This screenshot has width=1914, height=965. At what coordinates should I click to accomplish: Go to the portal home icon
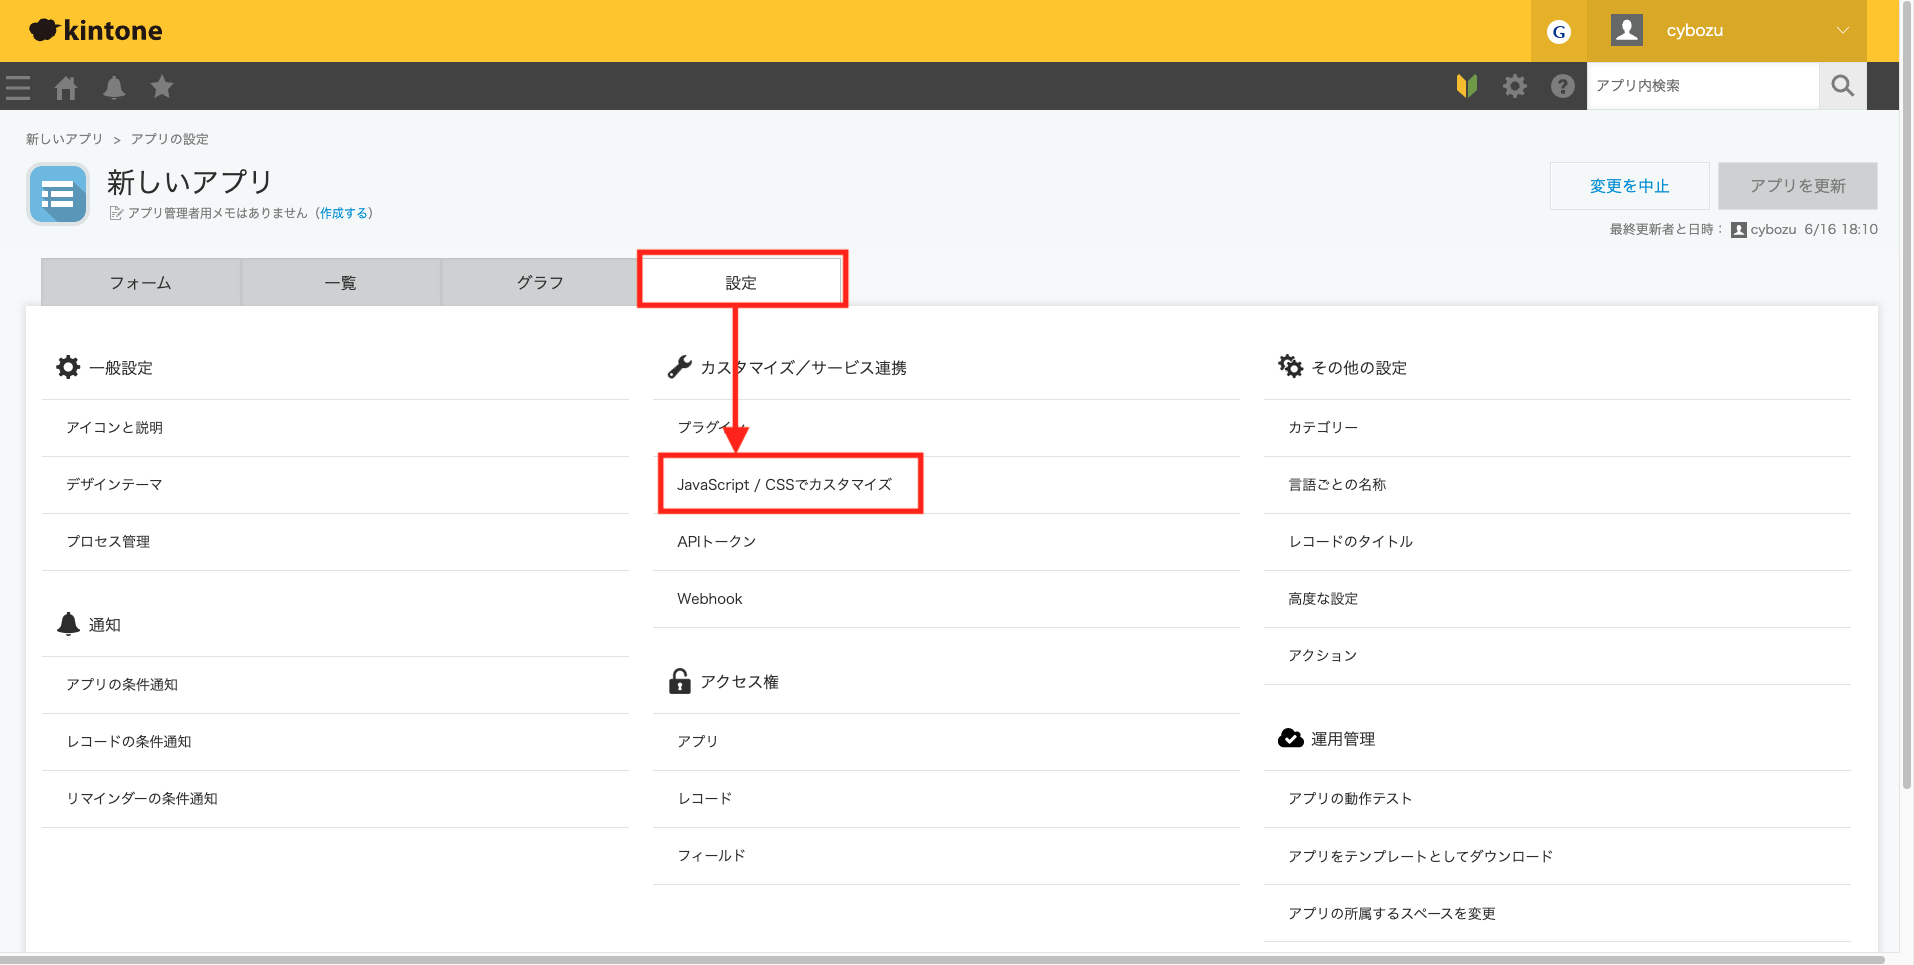click(x=66, y=88)
